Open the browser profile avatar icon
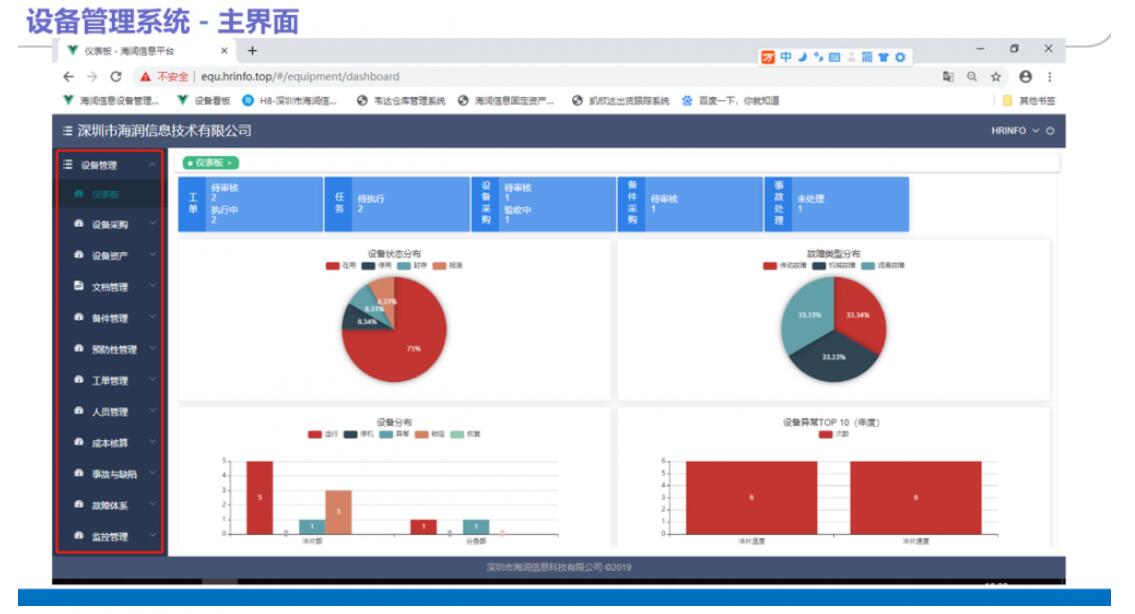This screenshot has width=1135, height=614. 1025,76
